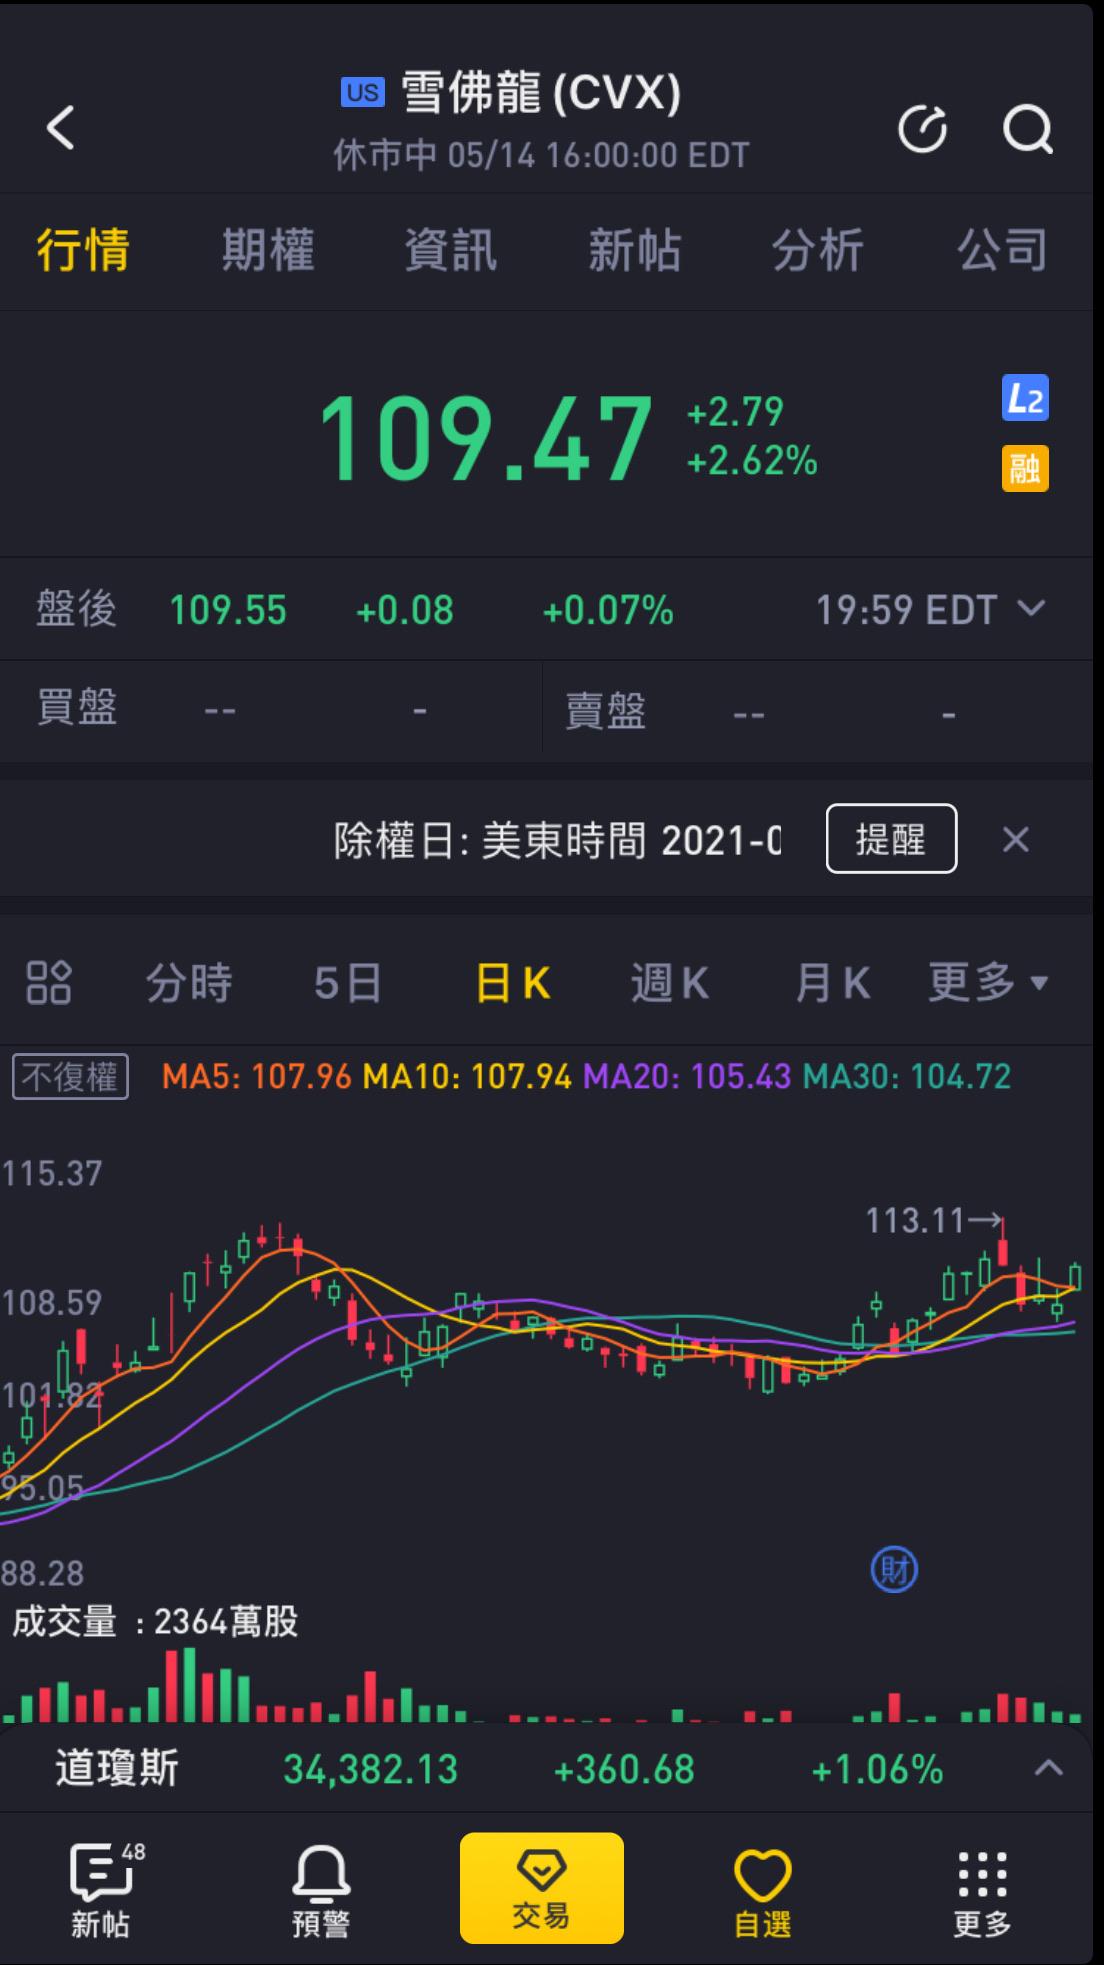Switch to the 行情 tab
1104x1965 pixels.
click(x=83, y=250)
